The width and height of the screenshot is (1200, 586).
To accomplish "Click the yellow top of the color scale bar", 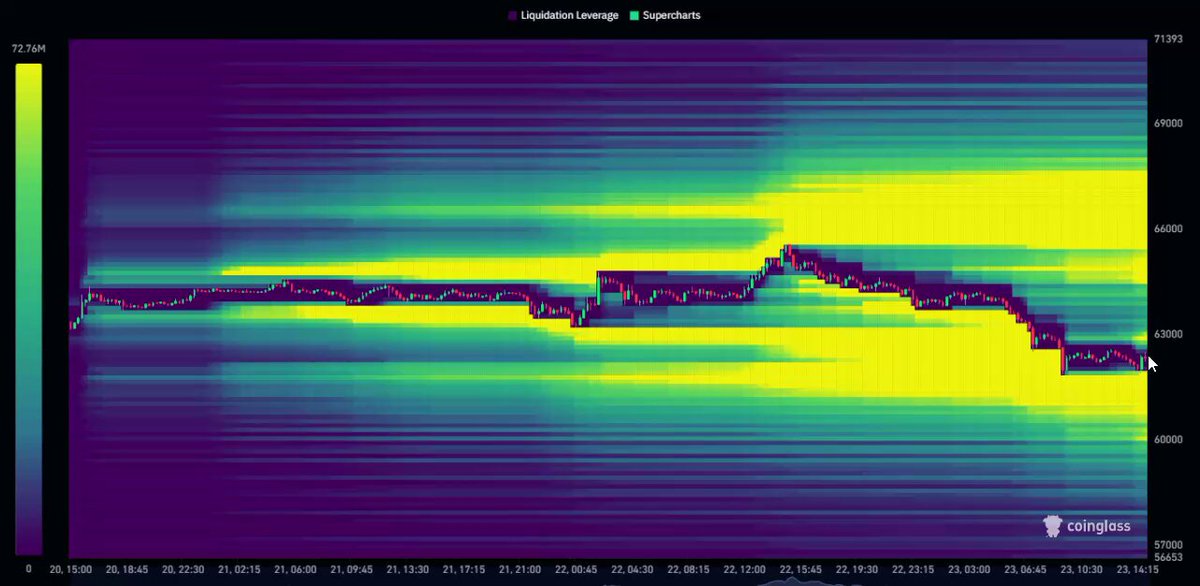I will [29, 72].
